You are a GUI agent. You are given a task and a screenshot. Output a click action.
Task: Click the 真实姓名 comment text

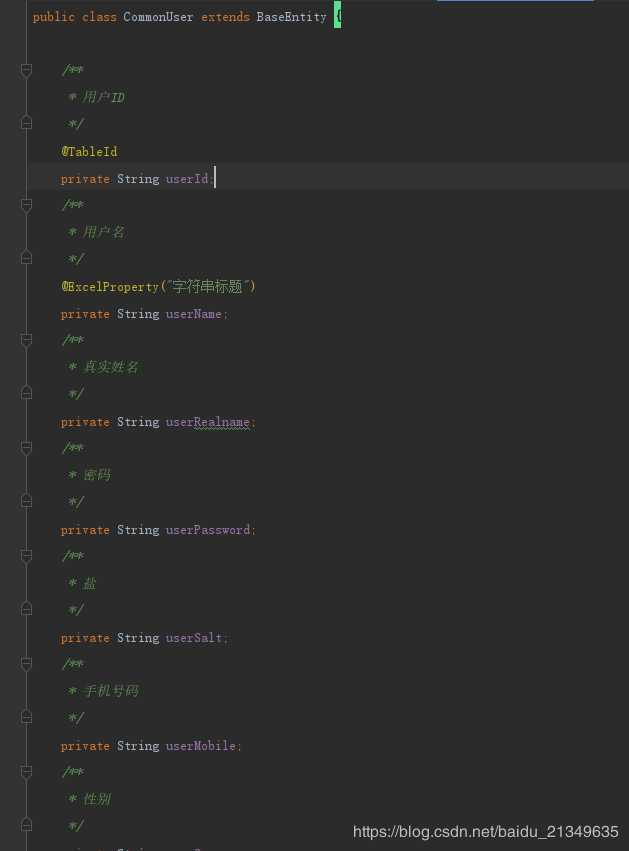tap(111, 367)
